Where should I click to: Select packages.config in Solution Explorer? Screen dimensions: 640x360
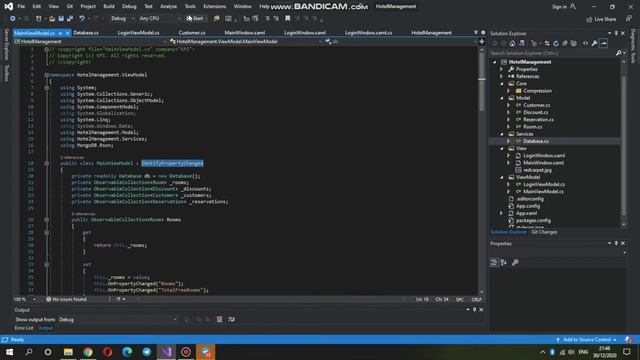(x=533, y=220)
